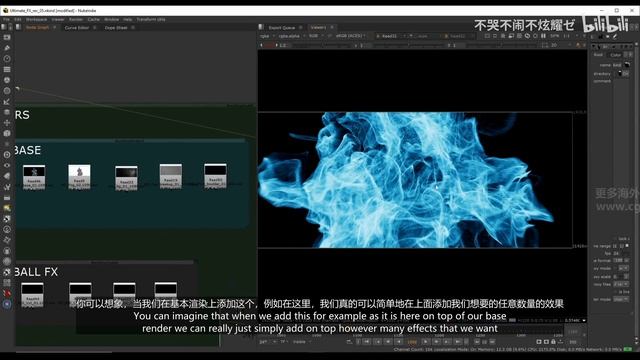Open the render mode dropdown in Project Settings
640x360 pixels.
coord(621,299)
